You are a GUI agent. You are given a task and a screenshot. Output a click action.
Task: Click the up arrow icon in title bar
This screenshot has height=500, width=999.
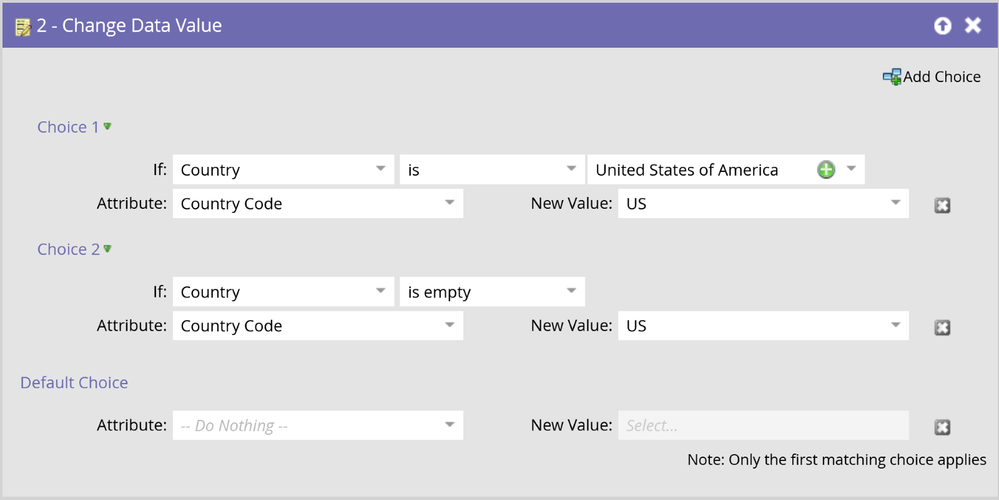tap(942, 26)
